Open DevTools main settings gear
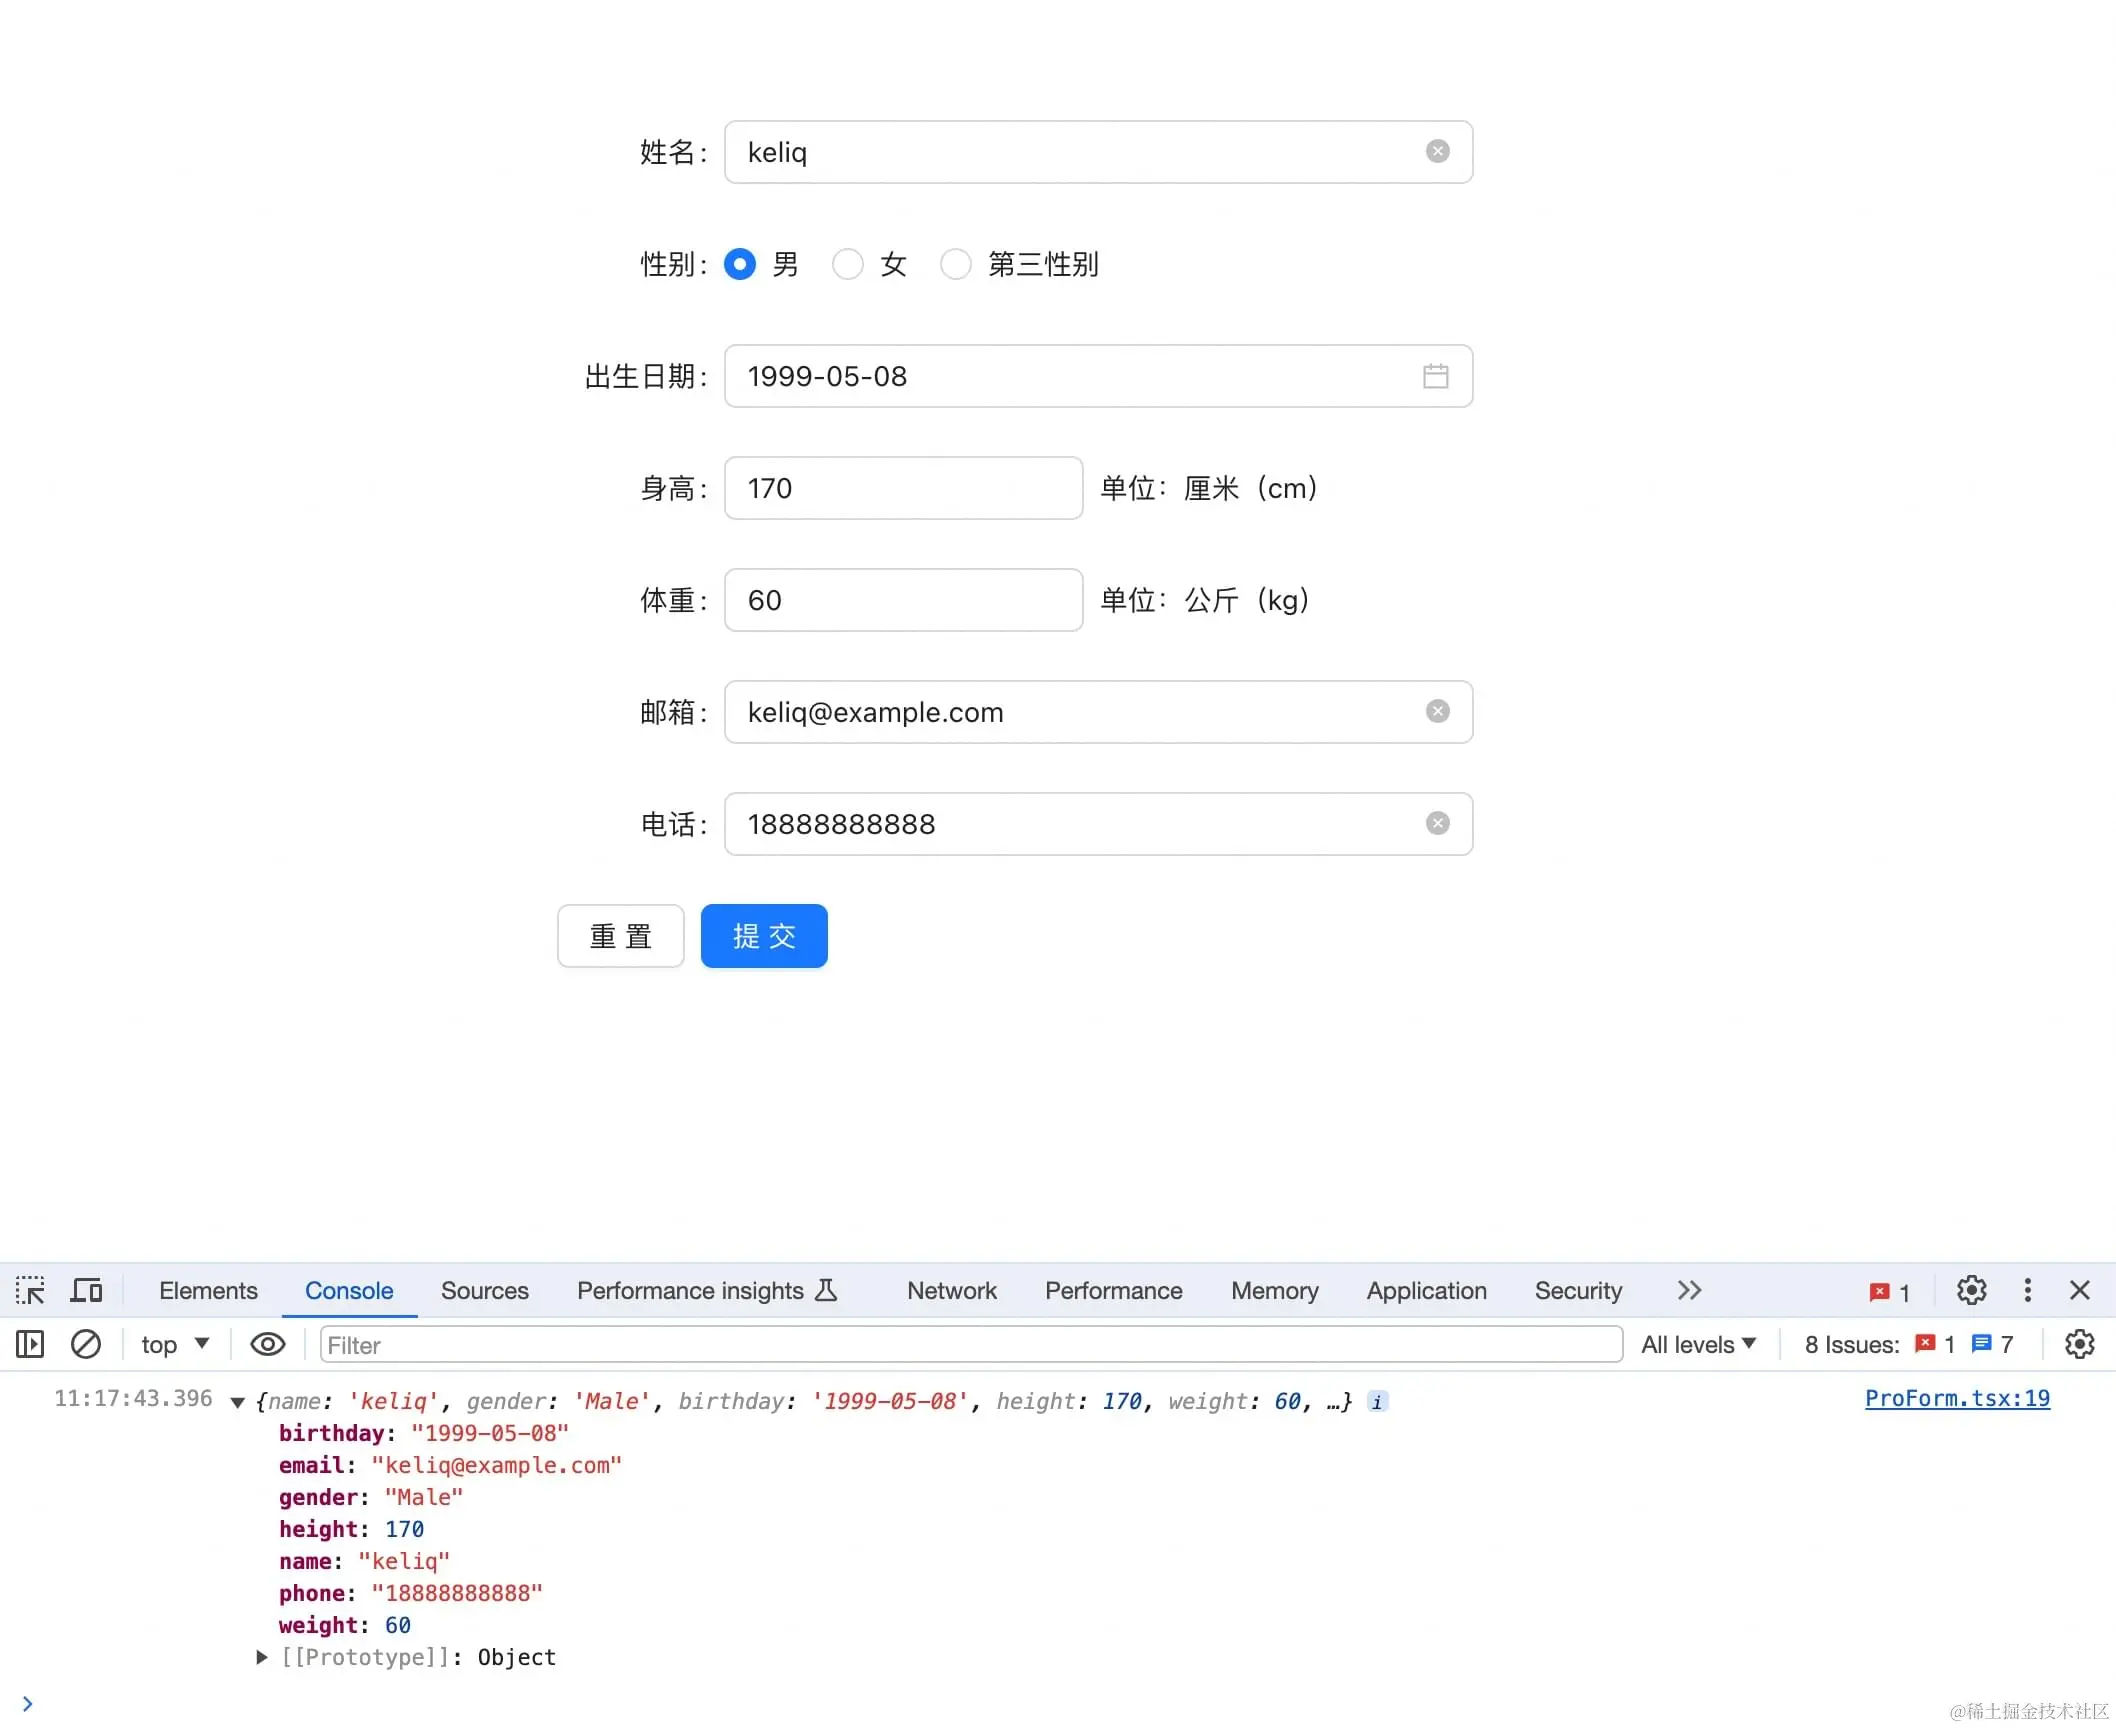Image resolution: width=2116 pixels, height=1728 pixels. [1971, 1290]
